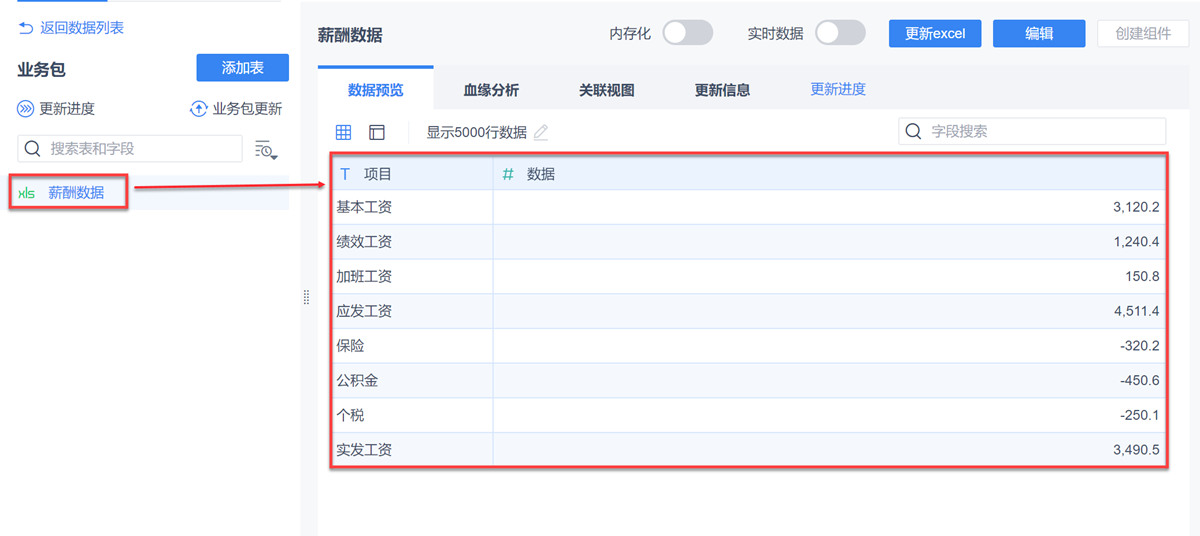Image resolution: width=1200 pixels, height=536 pixels.
Task: Click the panel divider drag handle
Action: pos(307,297)
